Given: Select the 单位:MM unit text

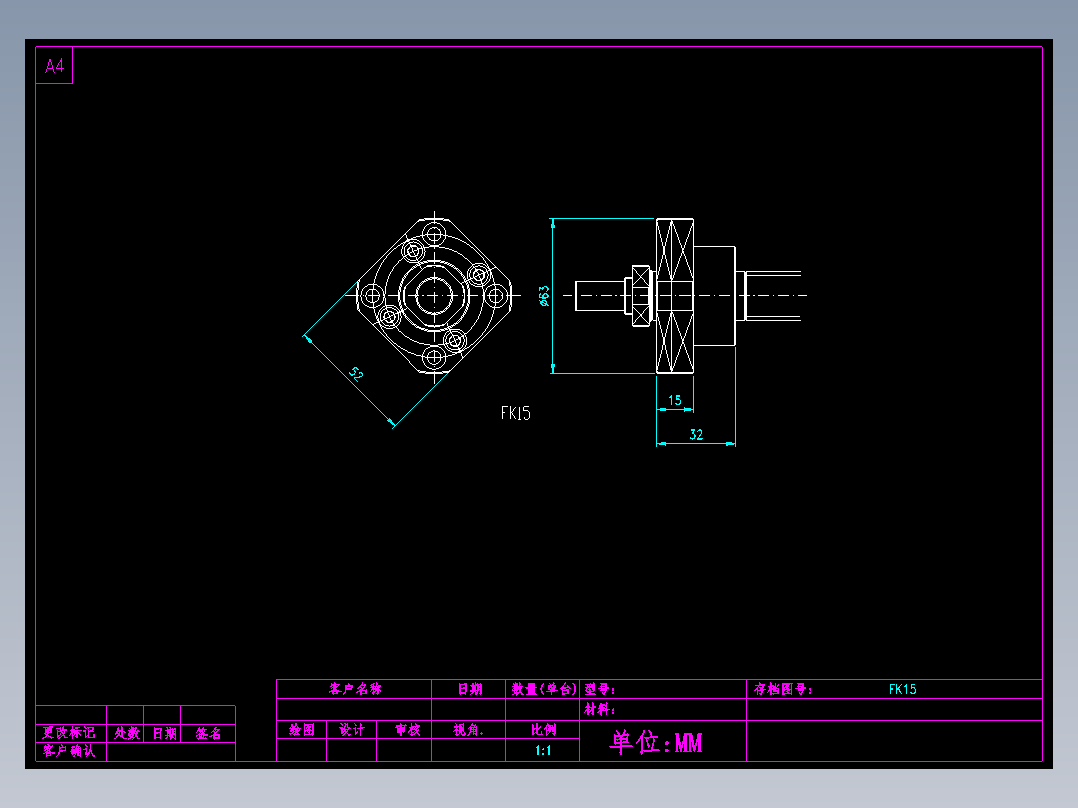Looking at the screenshot, I should [657, 742].
